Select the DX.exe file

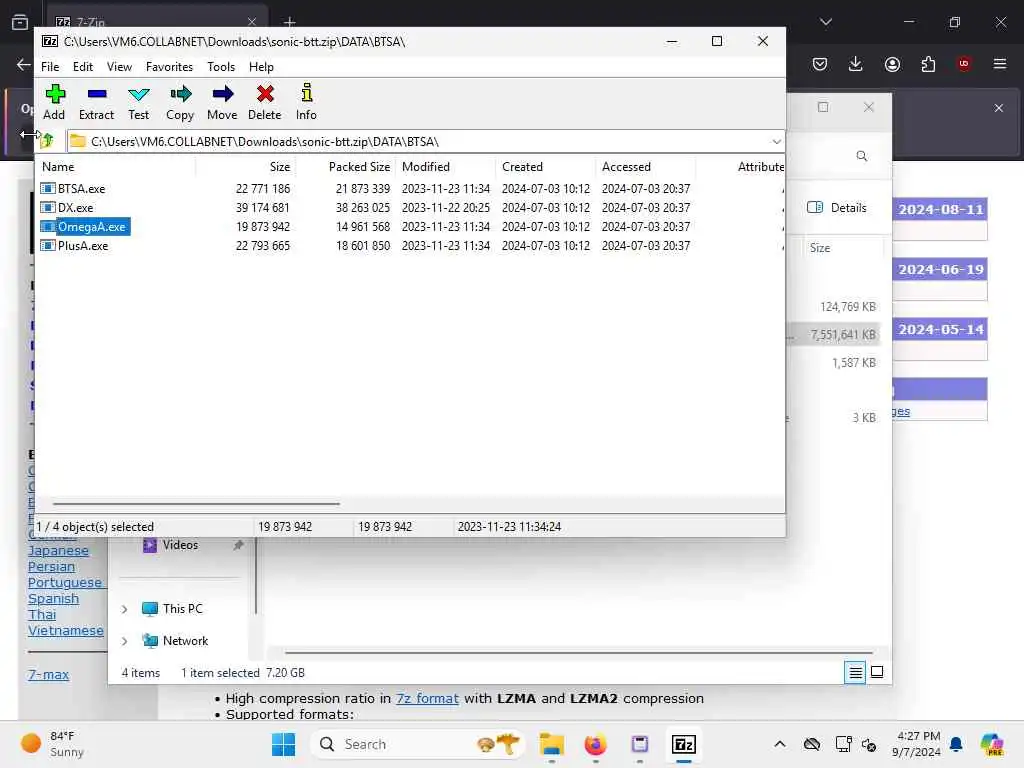coord(76,208)
